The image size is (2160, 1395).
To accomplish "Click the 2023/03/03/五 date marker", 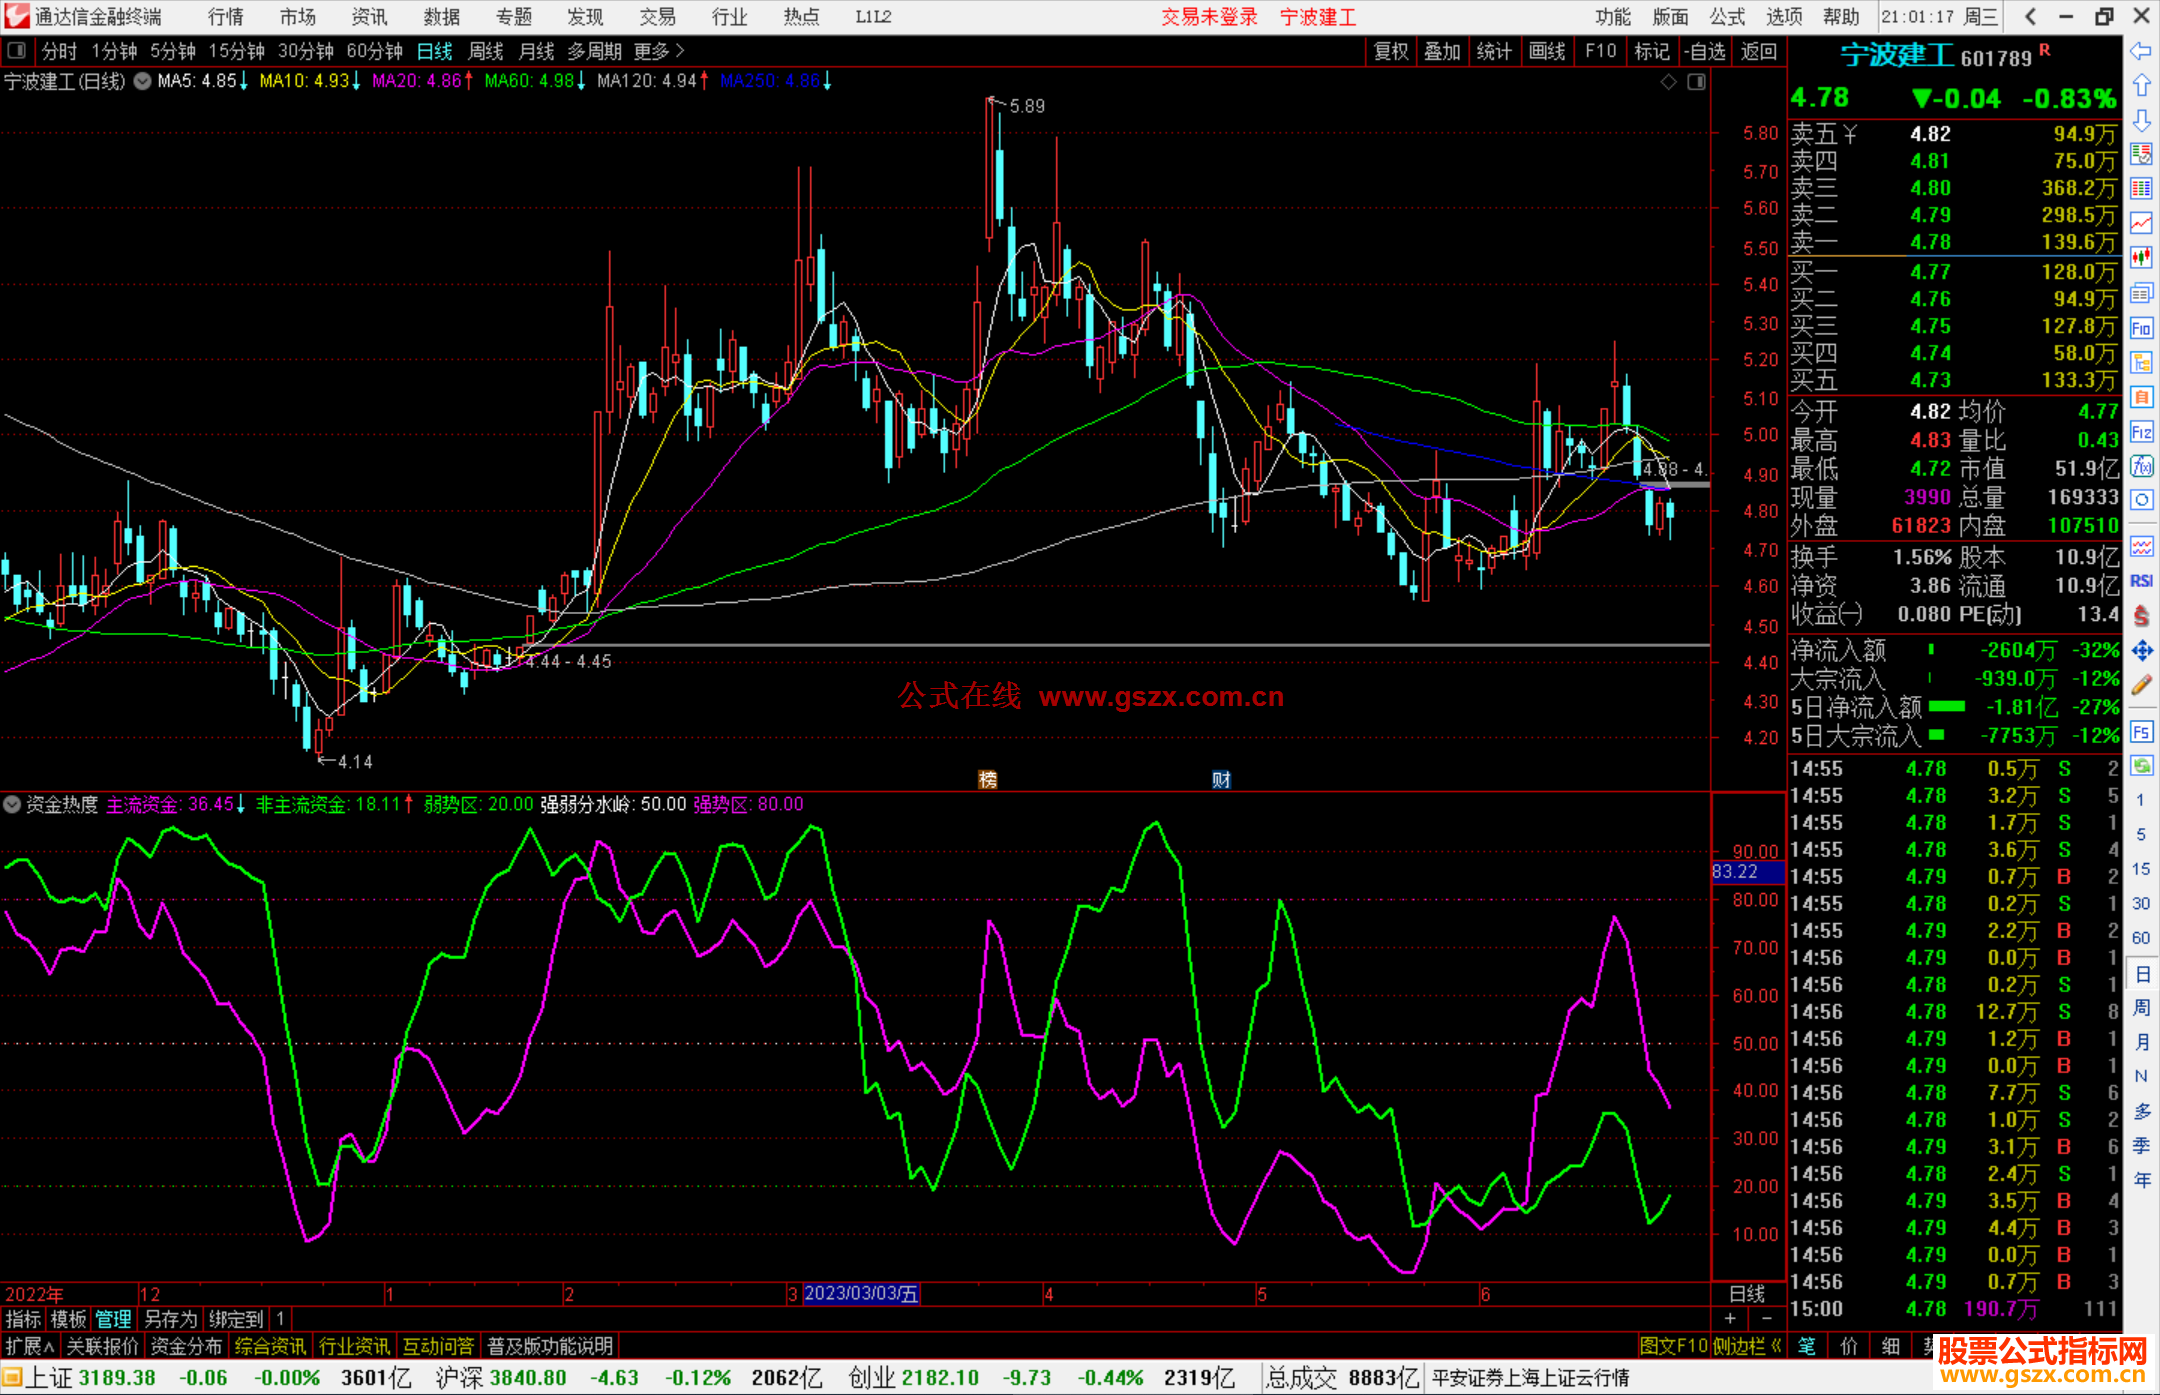I will click(x=860, y=1293).
